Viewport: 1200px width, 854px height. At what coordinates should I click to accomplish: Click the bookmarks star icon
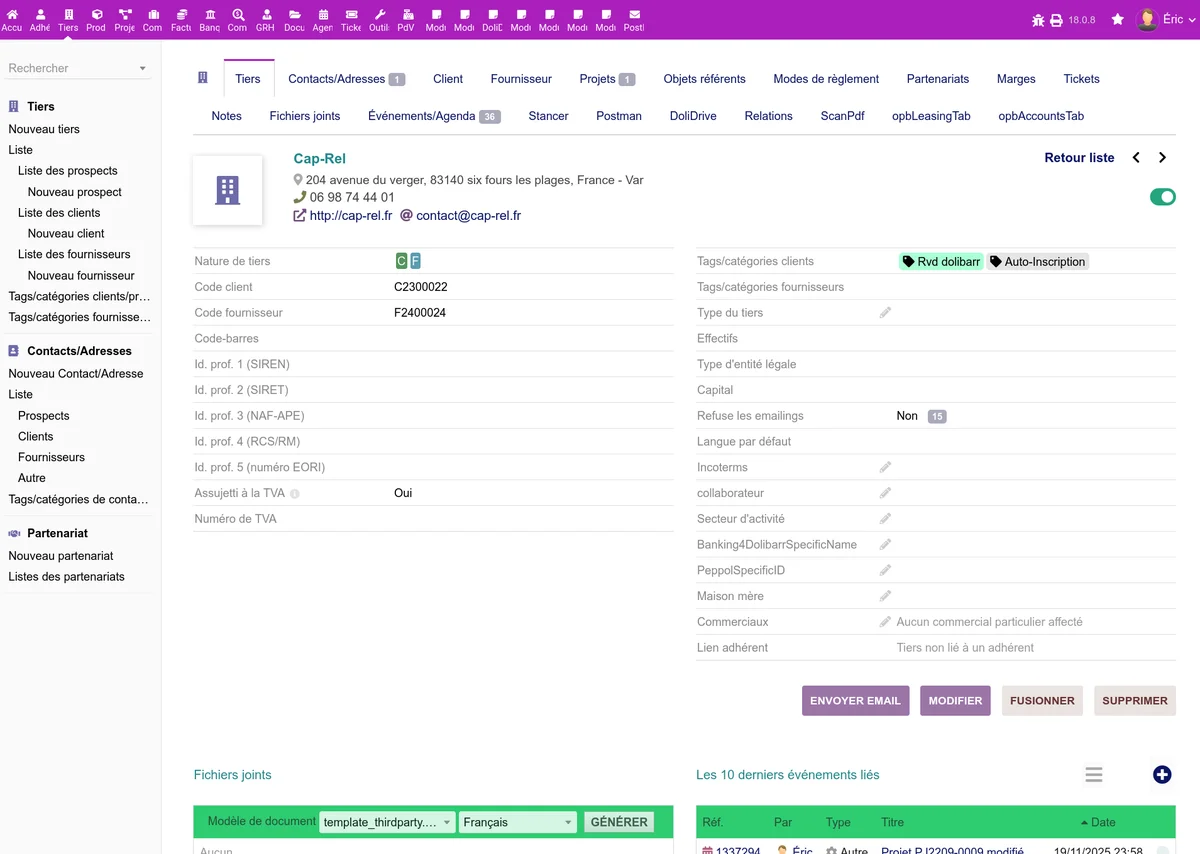click(1117, 20)
